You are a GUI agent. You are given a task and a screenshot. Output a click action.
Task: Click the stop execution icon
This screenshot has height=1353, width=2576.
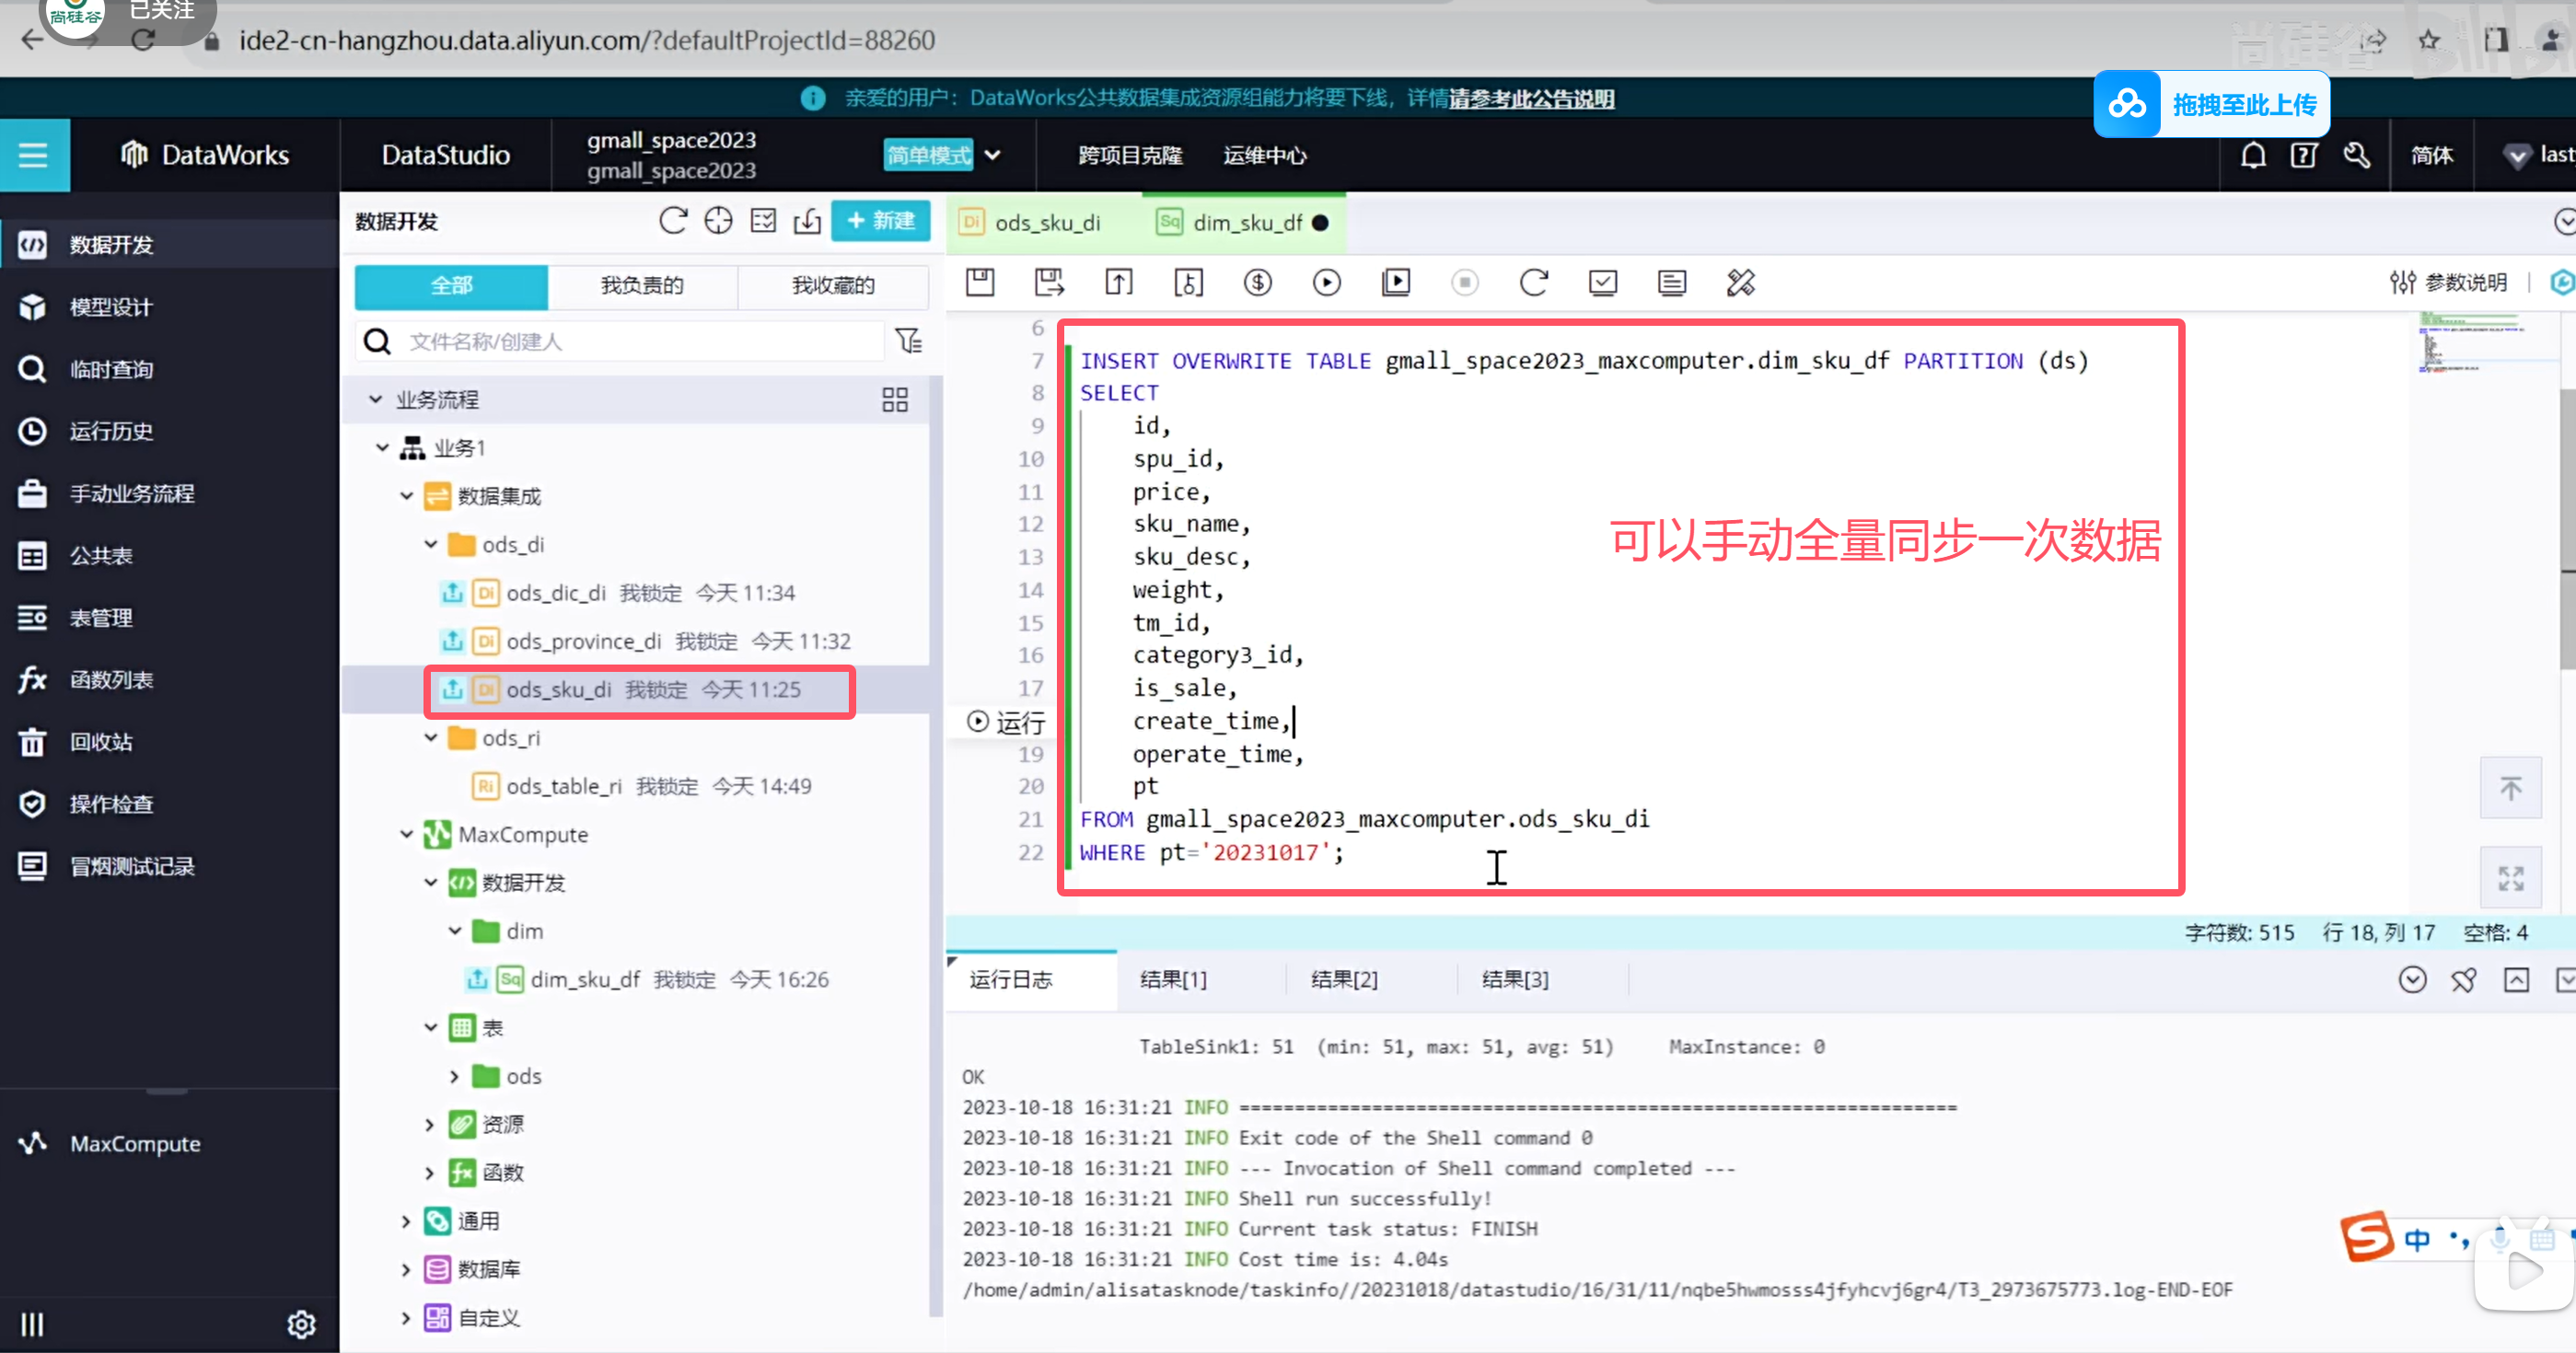click(x=1464, y=283)
